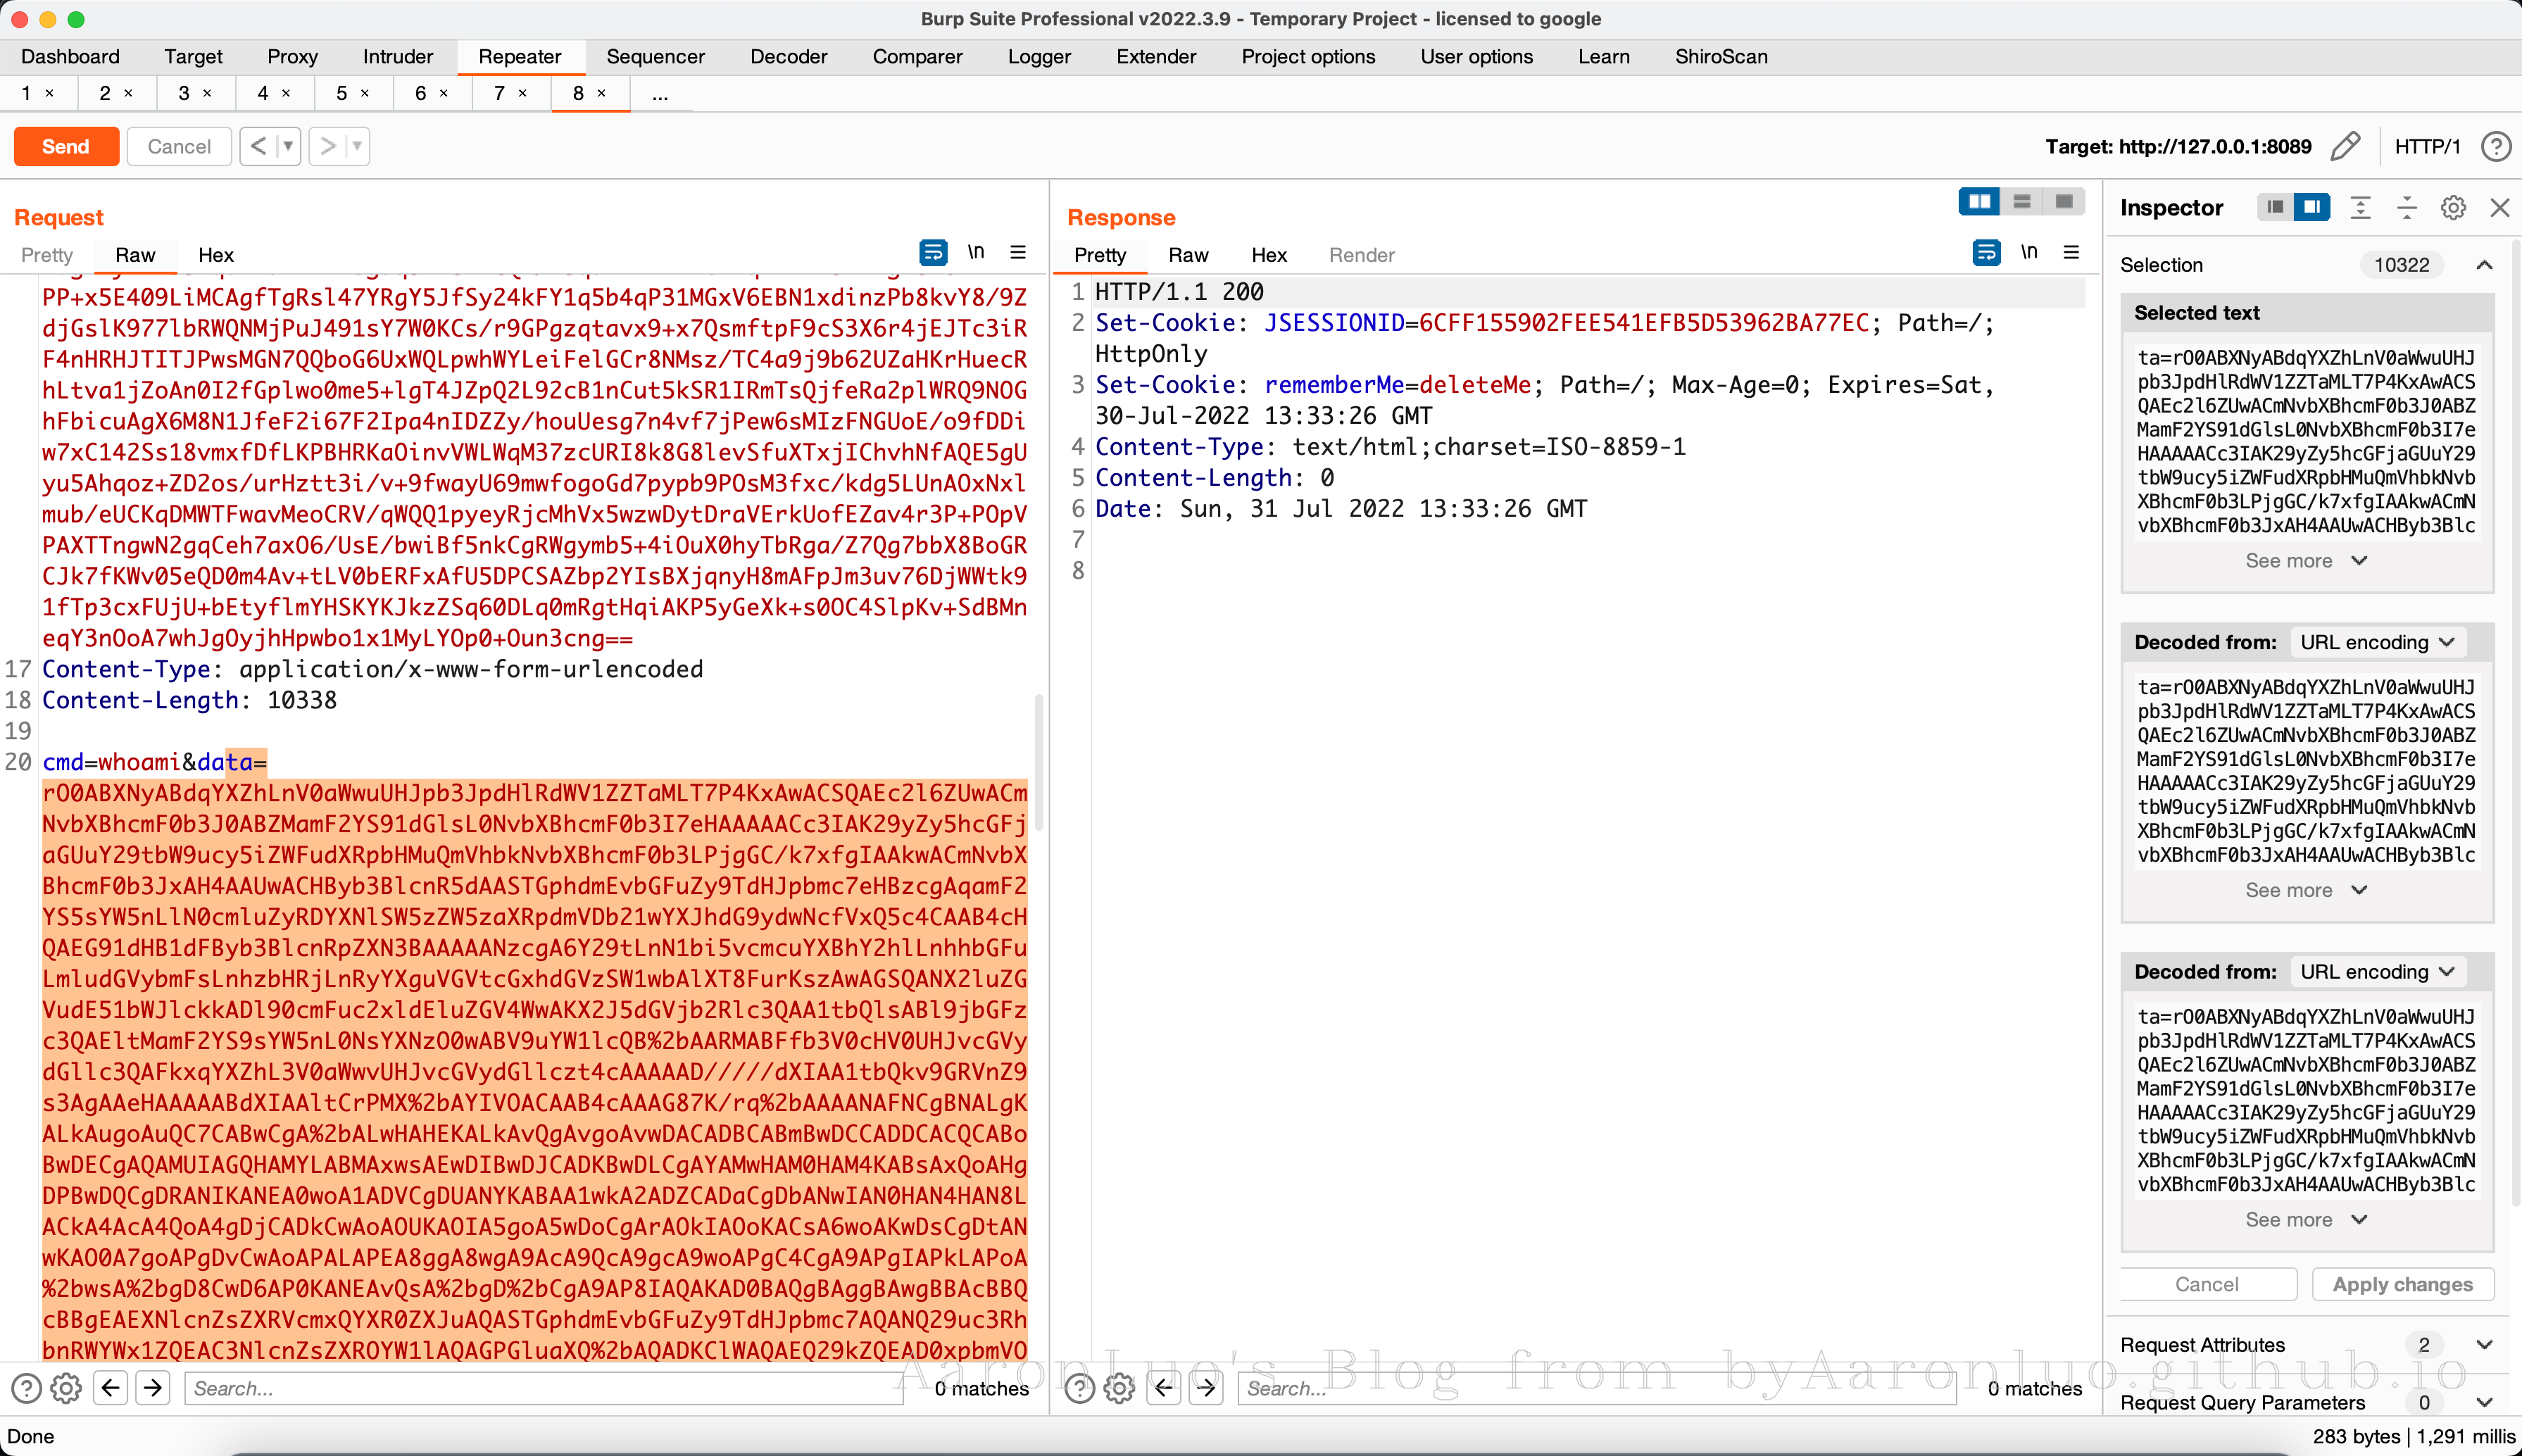Screen dimensions: 2522x1456
Task: Open Inspector settings gear
Action: coord(2453,207)
